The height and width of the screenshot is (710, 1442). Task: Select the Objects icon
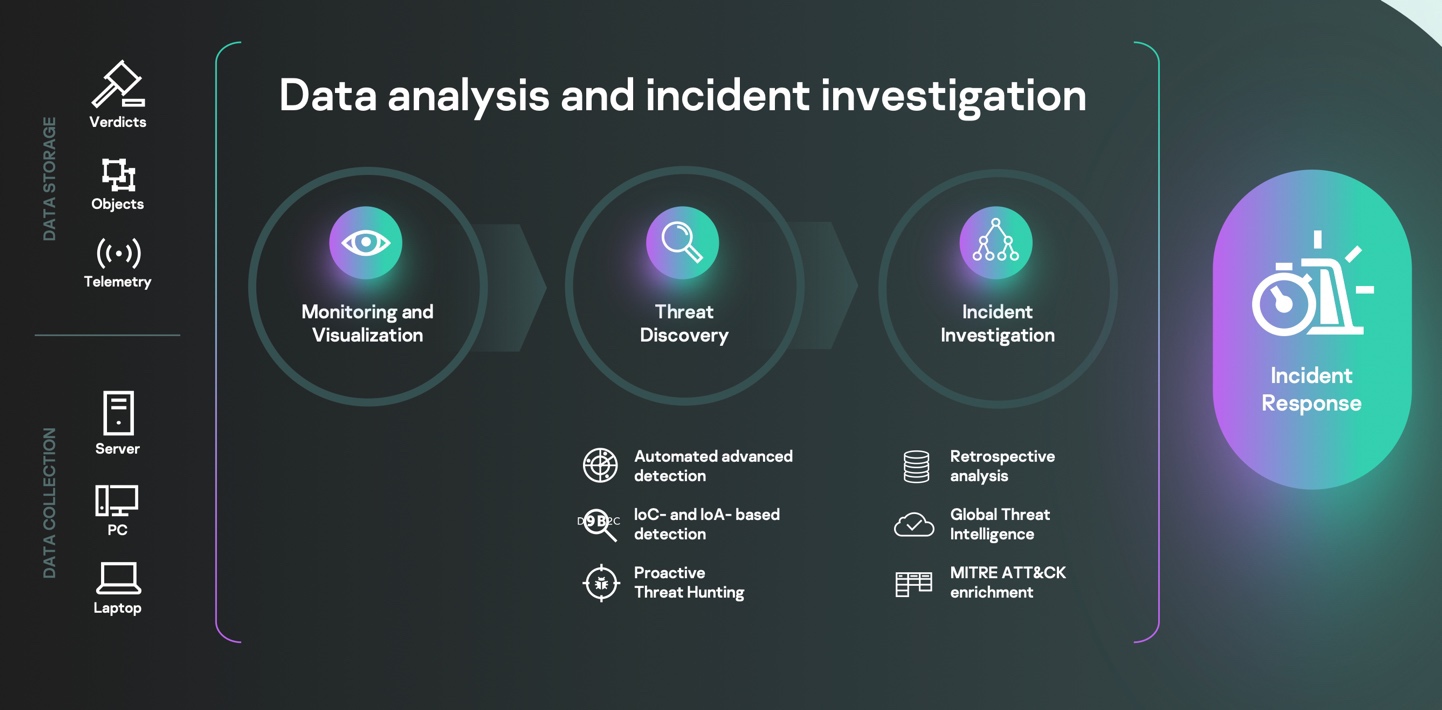[x=118, y=174]
